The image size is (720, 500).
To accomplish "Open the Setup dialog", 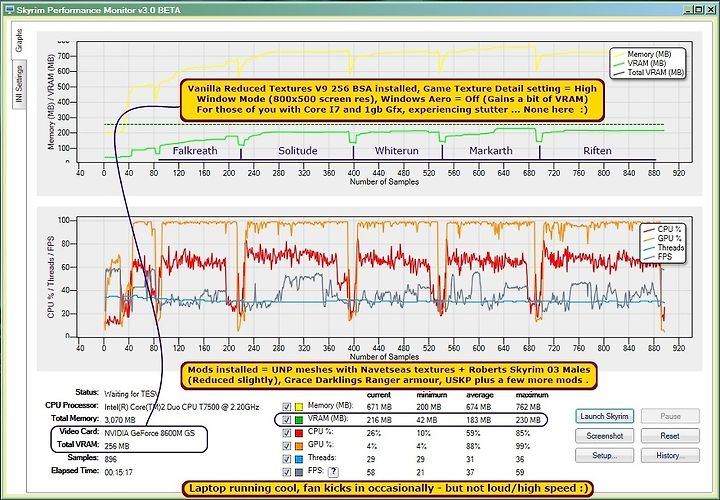I will [x=604, y=455].
